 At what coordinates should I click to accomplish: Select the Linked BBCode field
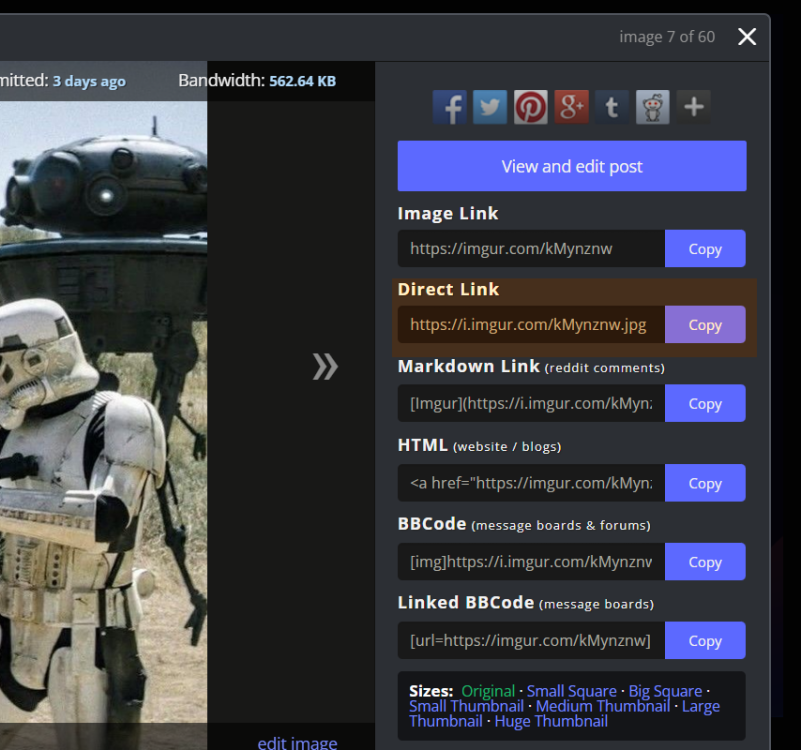pos(531,640)
